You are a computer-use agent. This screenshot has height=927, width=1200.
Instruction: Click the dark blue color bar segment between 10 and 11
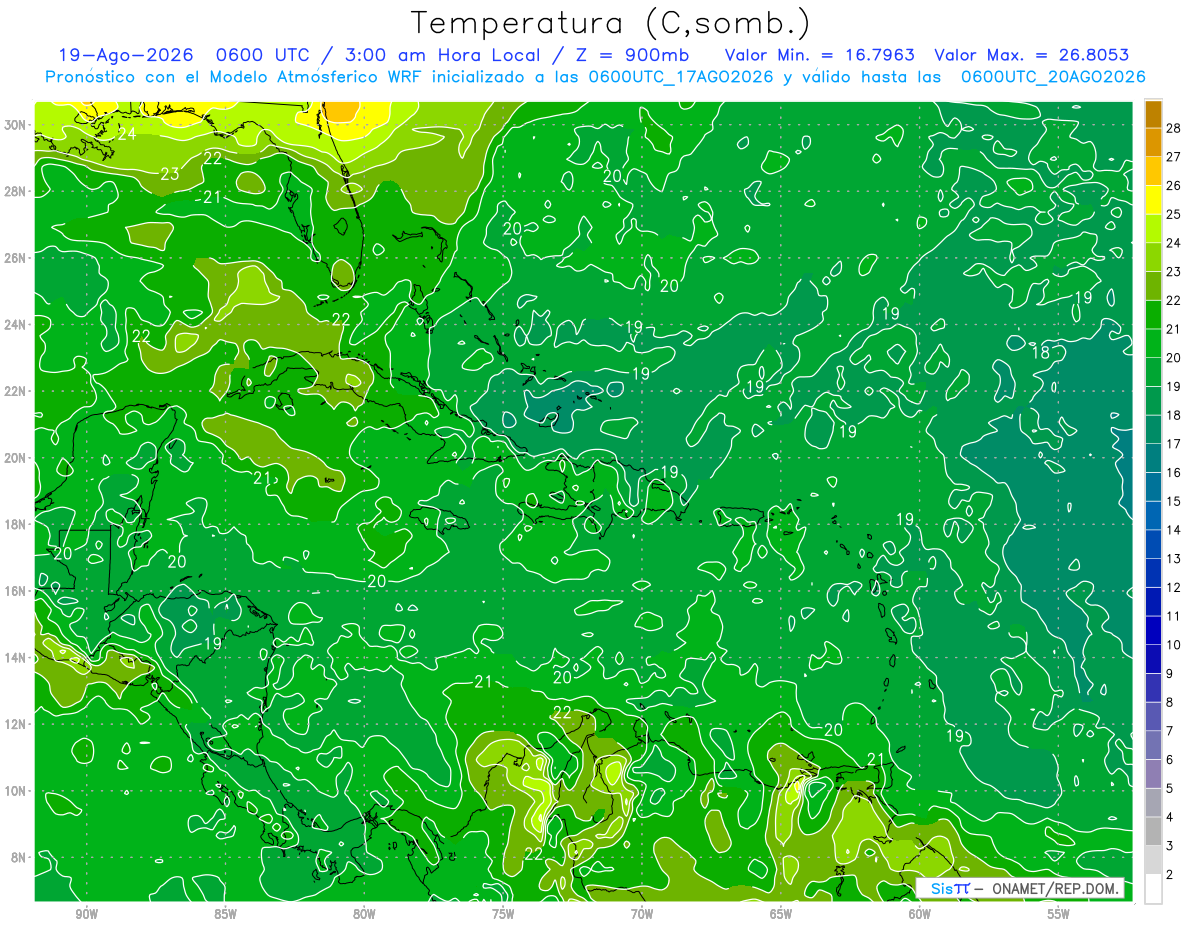point(1153,631)
